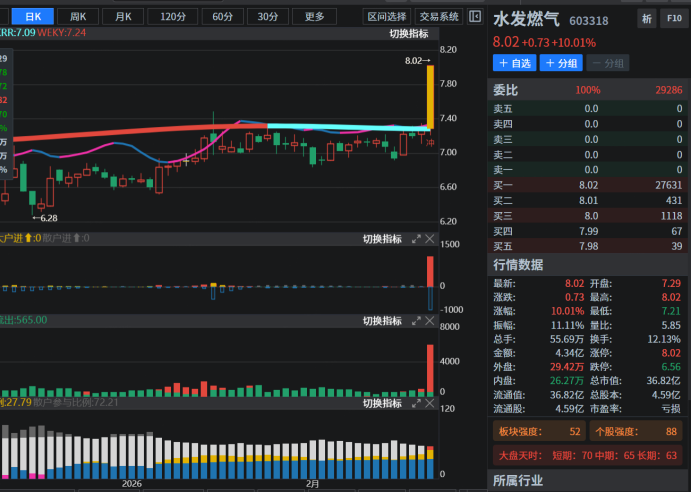This screenshot has width=692, height=492.
Task: Click the blue 分组 add-group button
Action: click(x=561, y=63)
